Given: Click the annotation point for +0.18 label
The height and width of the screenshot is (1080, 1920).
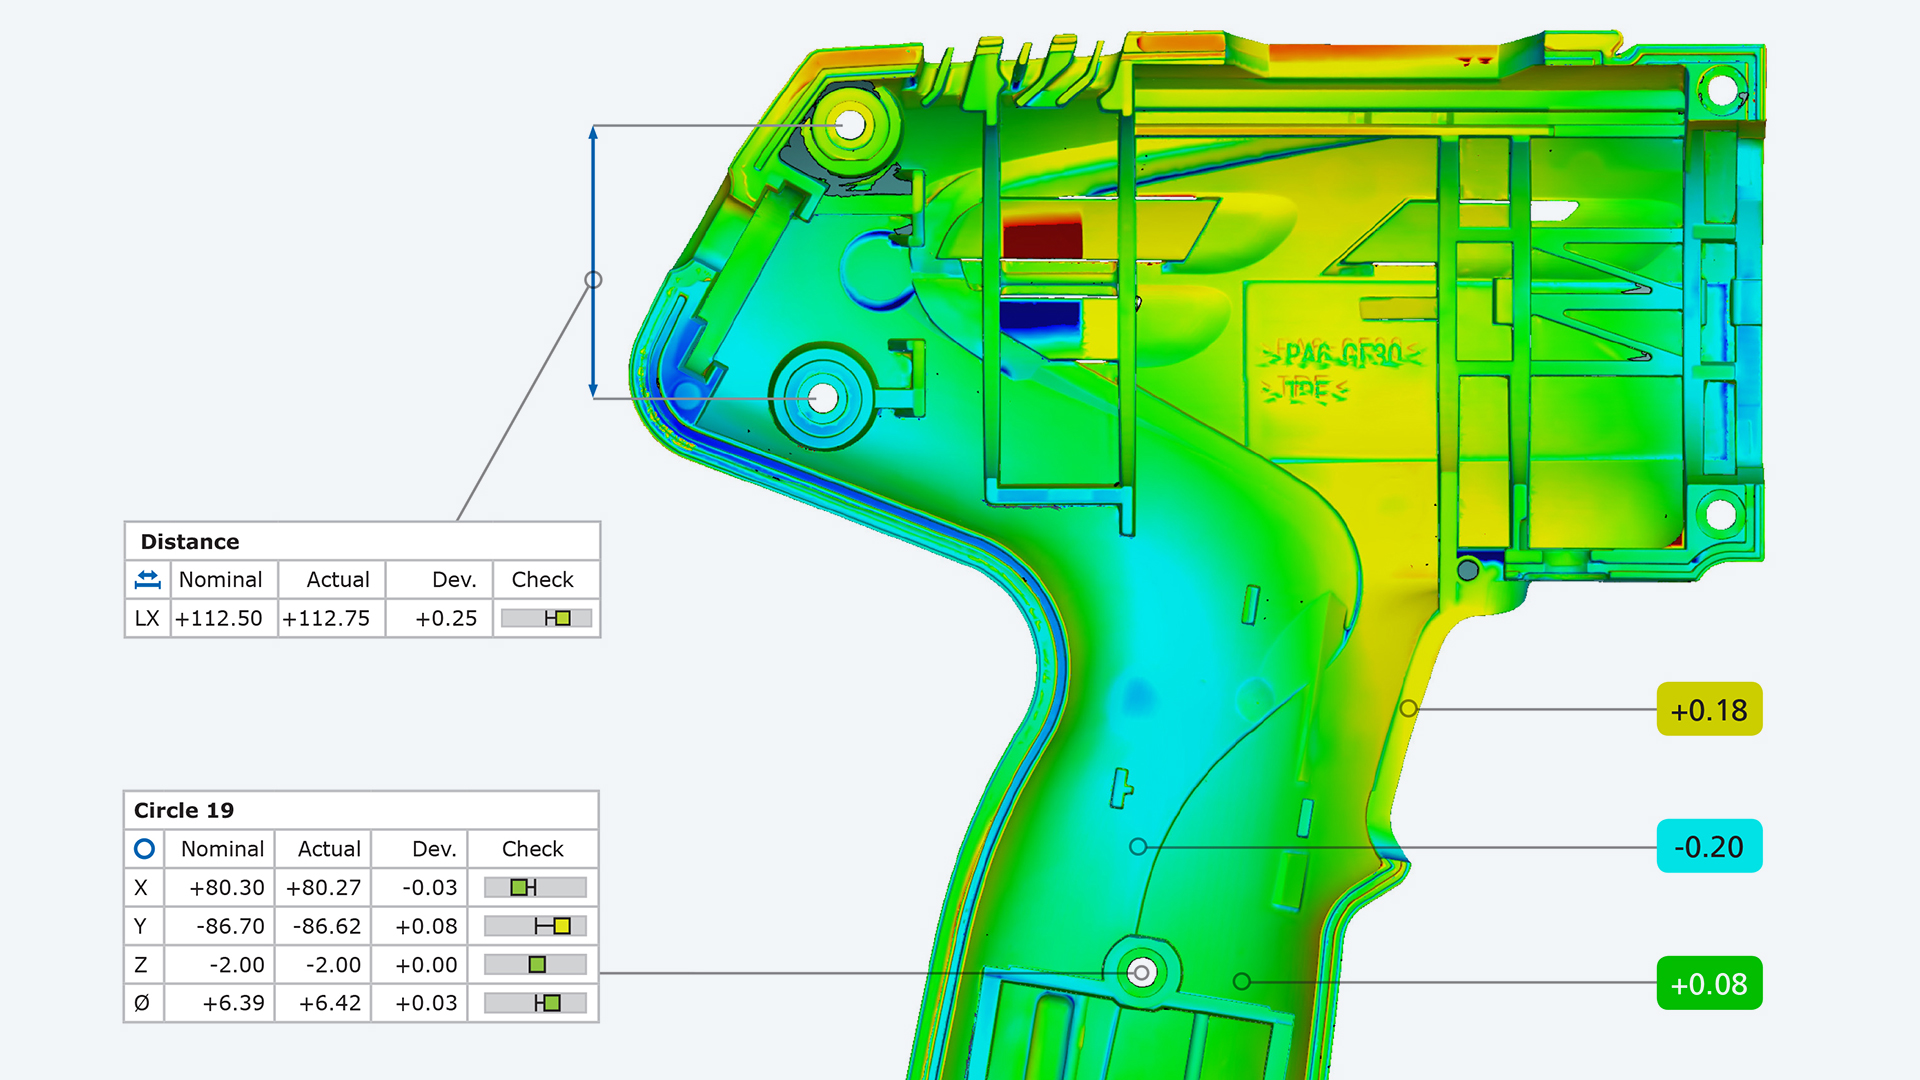Looking at the screenshot, I should pos(1408,709).
